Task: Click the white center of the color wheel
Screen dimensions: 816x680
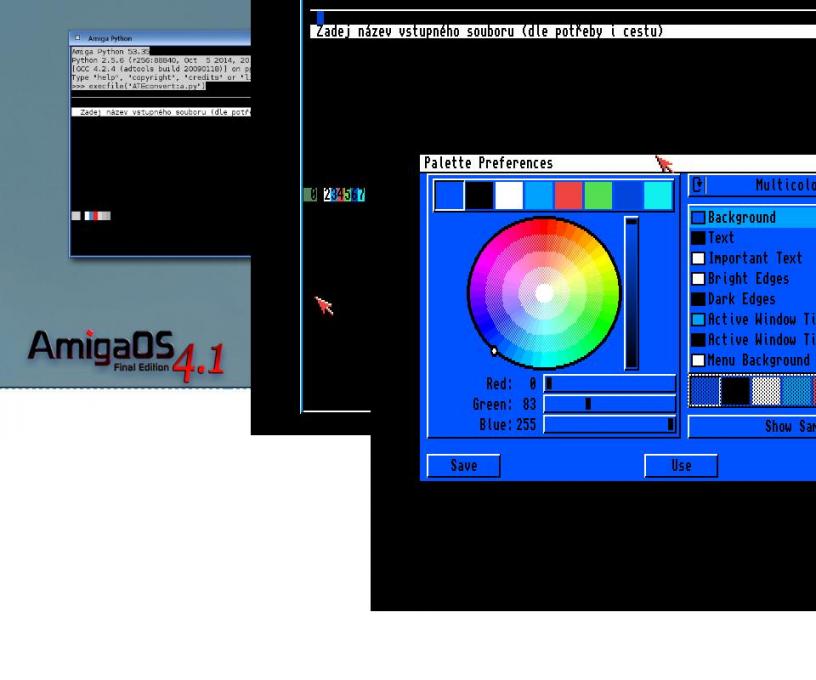Action: tap(544, 293)
